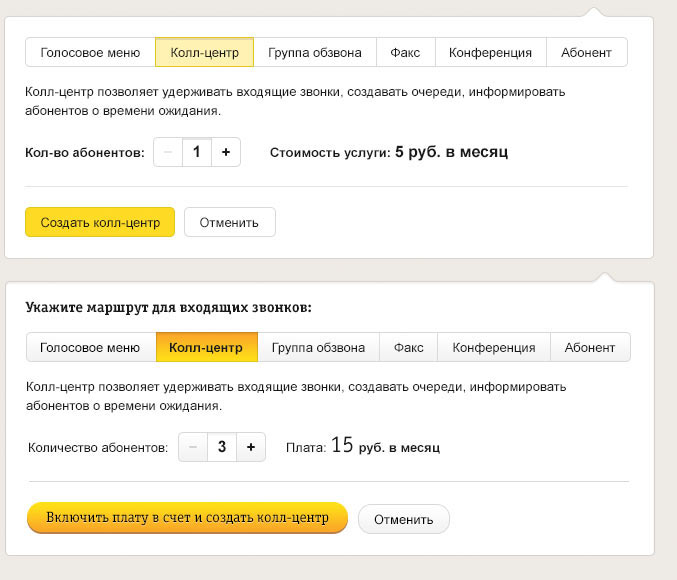677x580 pixels.
Task: Click the Количество абонентов field showing 3
Action: tap(222, 447)
